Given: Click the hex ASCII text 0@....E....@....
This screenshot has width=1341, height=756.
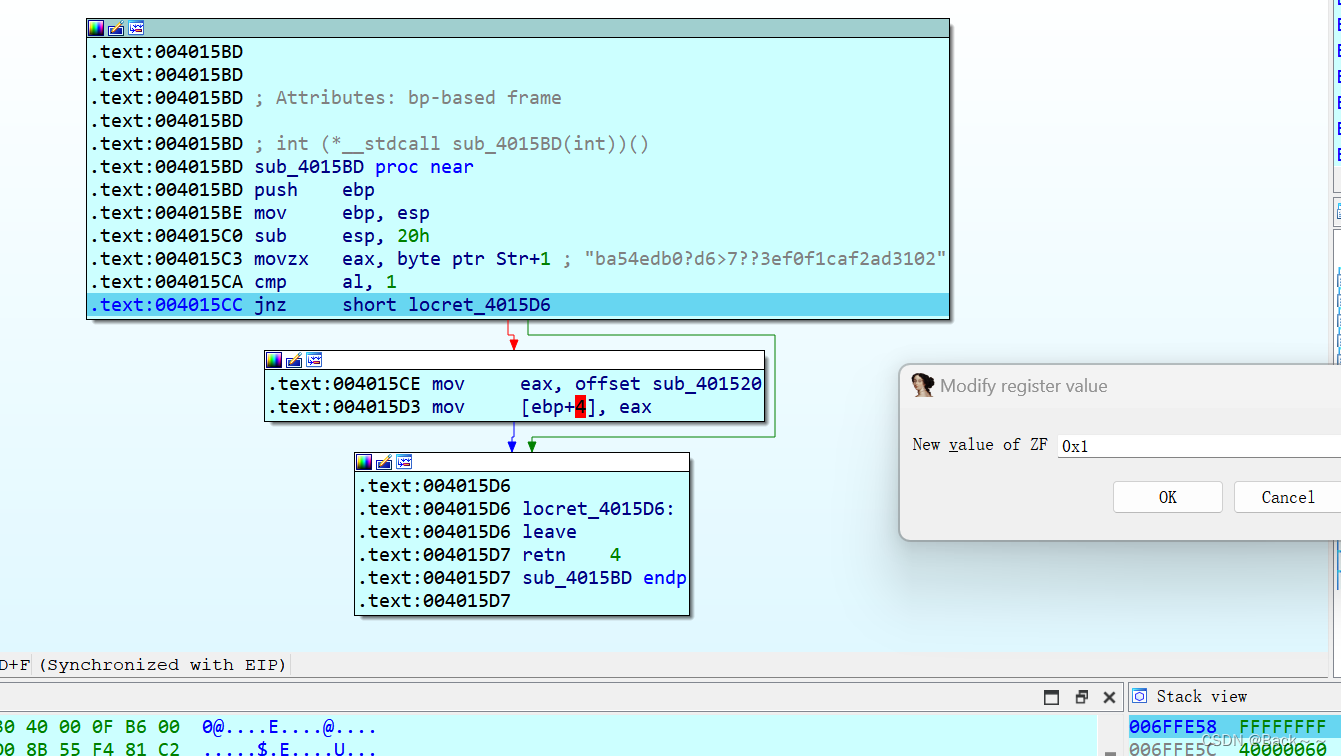Looking at the screenshot, I should click(x=289, y=727).
